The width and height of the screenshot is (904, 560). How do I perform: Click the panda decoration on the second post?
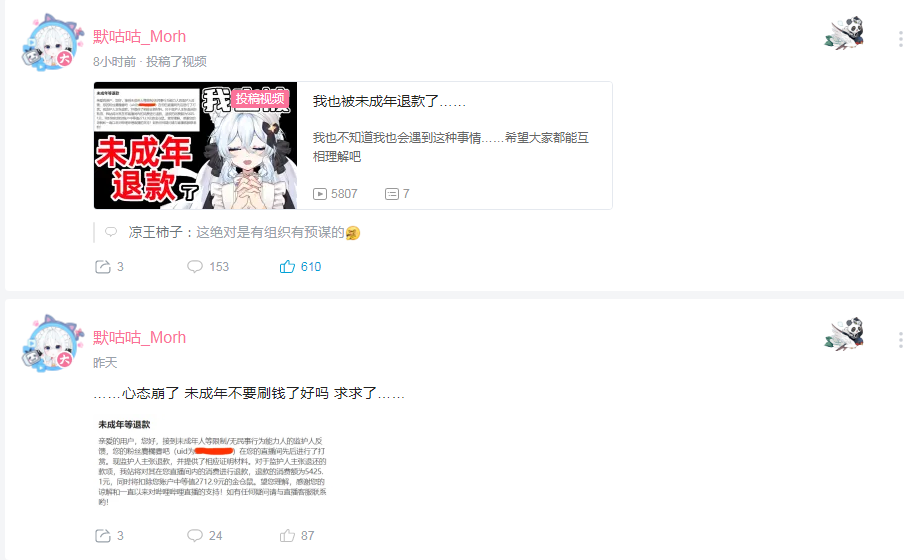[x=845, y=334]
